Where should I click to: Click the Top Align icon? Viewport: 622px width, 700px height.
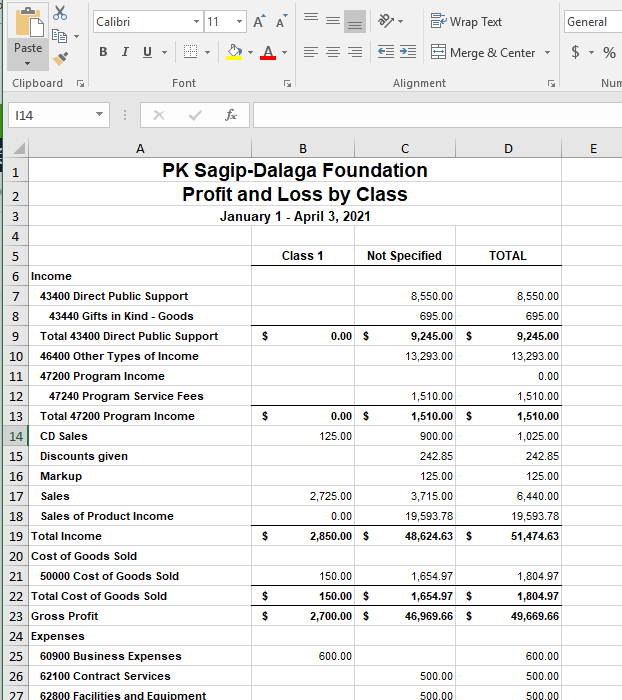click(x=310, y=21)
